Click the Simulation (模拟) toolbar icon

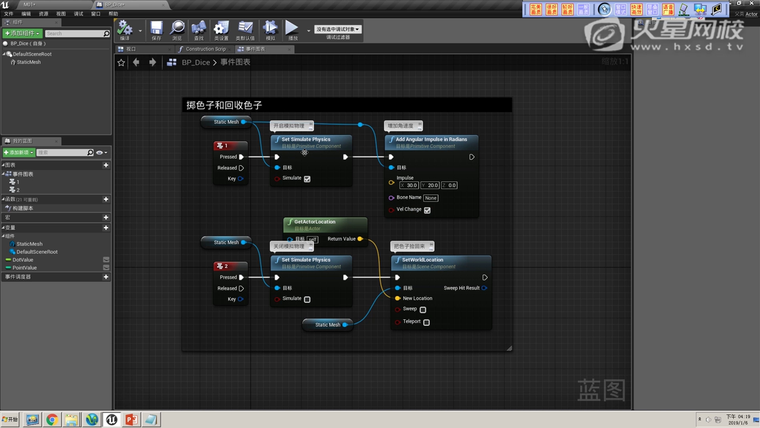pos(269,29)
